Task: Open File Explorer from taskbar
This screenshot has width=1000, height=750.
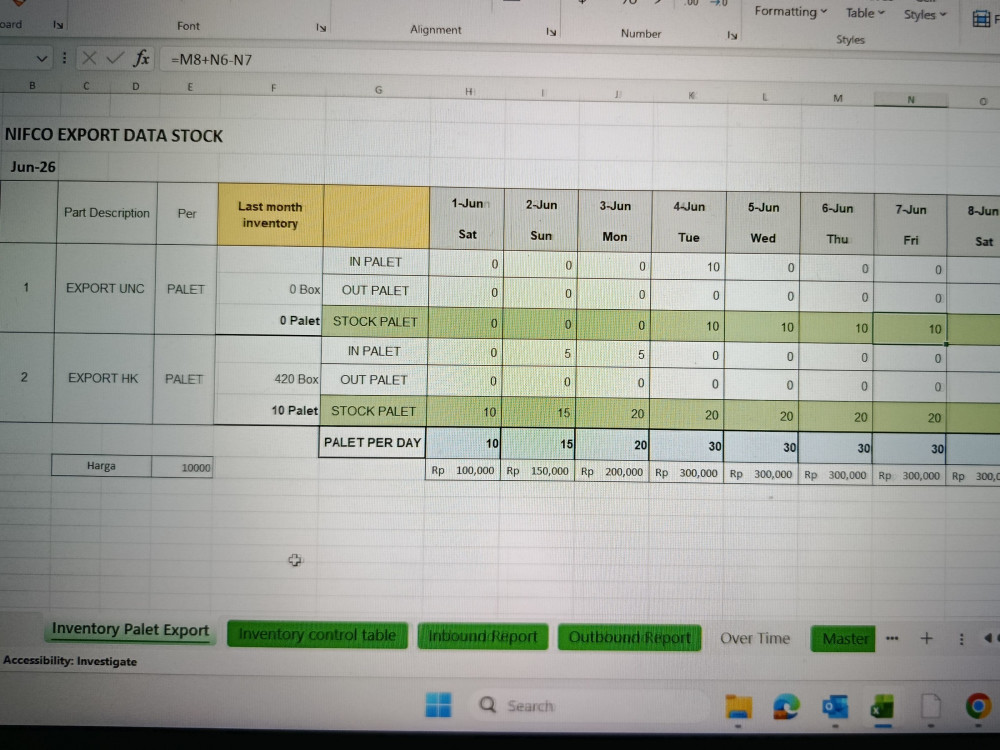Action: coord(739,707)
